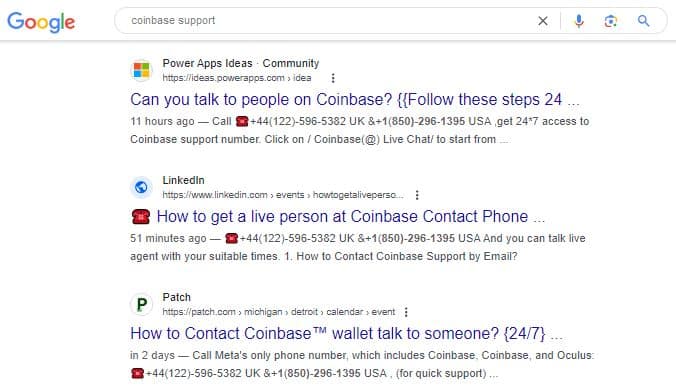The image size is (676, 392).
Task: Click the linkedin.com events URL breadcrumb
Action: pos(283,195)
